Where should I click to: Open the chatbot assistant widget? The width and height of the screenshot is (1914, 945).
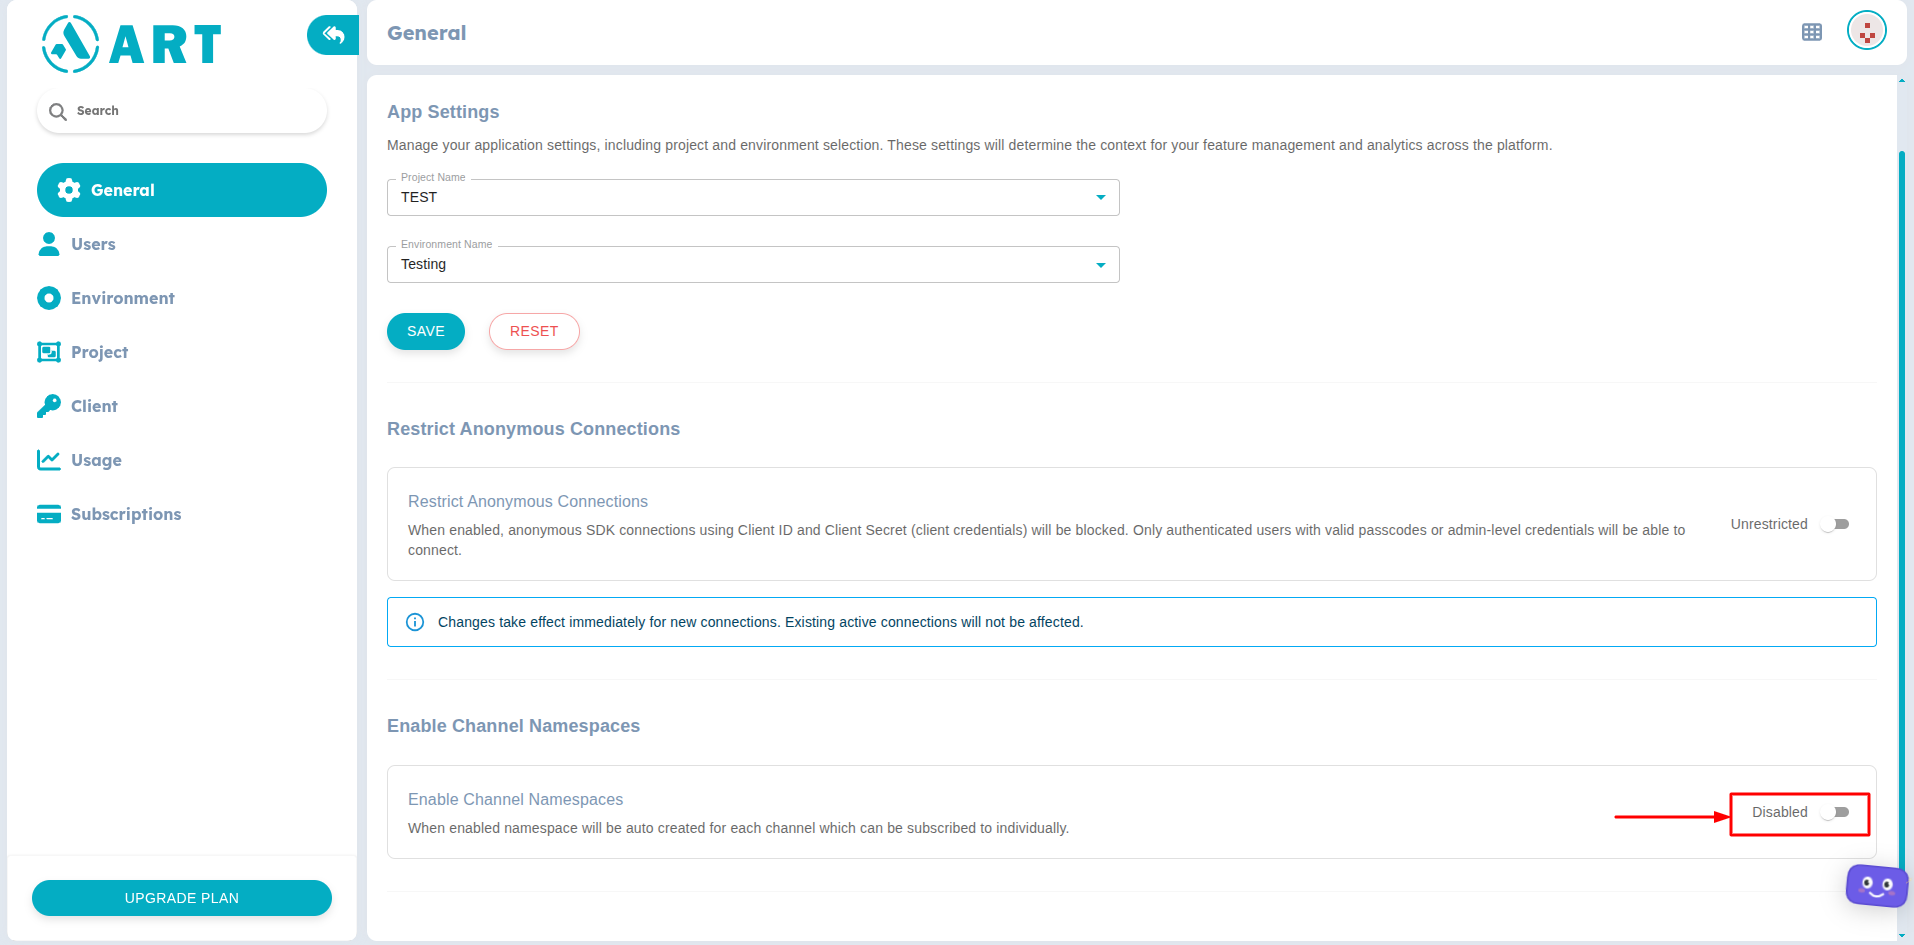pyautogui.click(x=1877, y=886)
